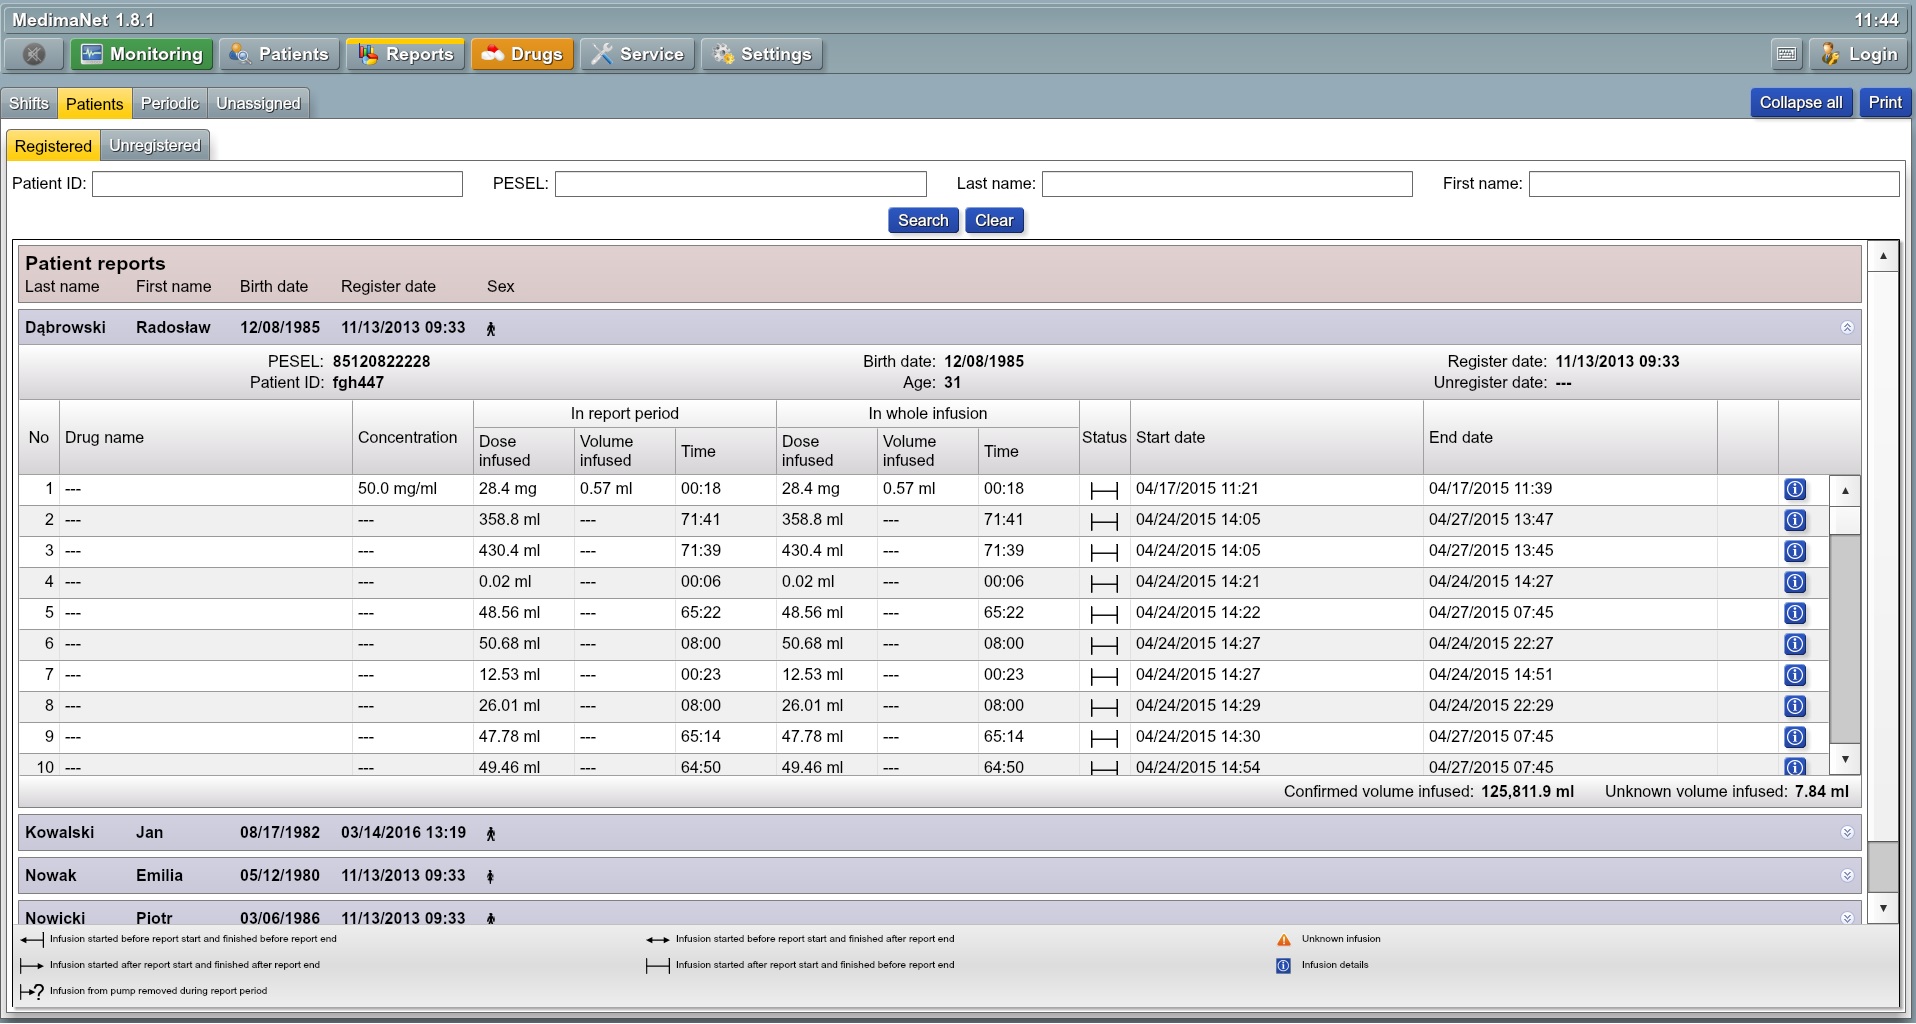Image resolution: width=1916 pixels, height=1024 pixels.
Task: Click the sex icon for Nowak Emilia
Action: 490,877
